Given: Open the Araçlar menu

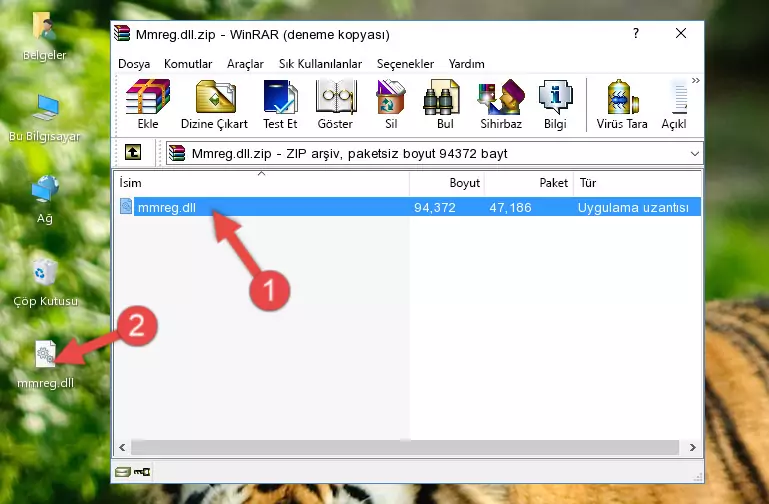Looking at the screenshot, I should [245, 64].
